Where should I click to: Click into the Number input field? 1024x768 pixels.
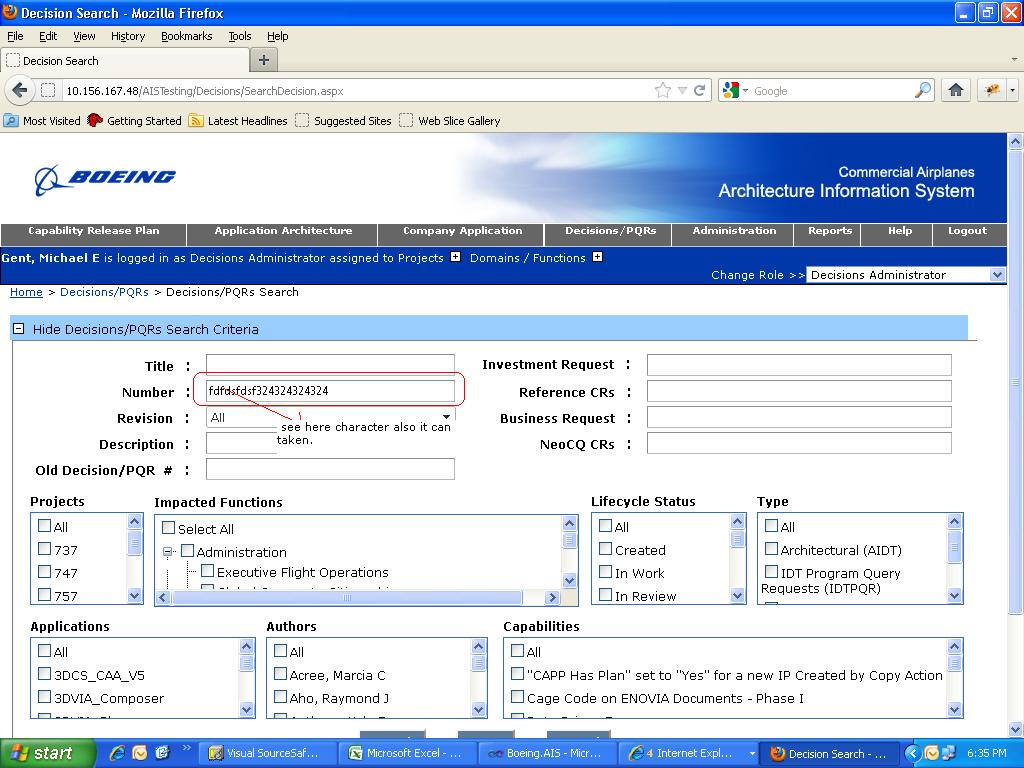pos(330,391)
